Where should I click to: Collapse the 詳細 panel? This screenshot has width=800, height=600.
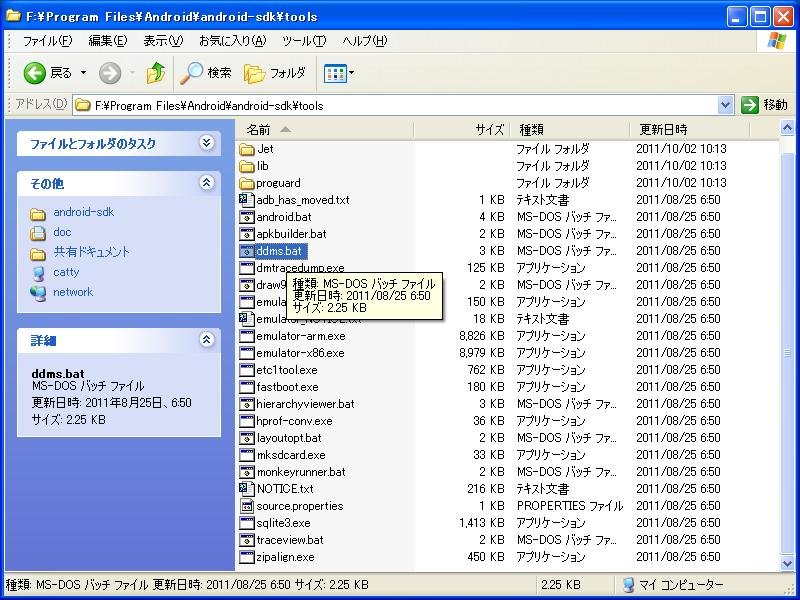(x=207, y=339)
